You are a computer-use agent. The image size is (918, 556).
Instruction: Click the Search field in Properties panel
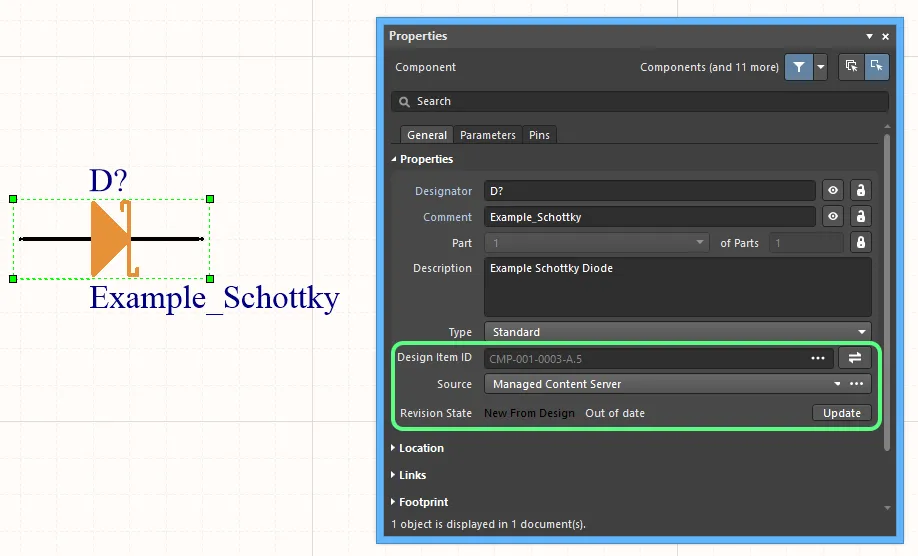click(640, 101)
